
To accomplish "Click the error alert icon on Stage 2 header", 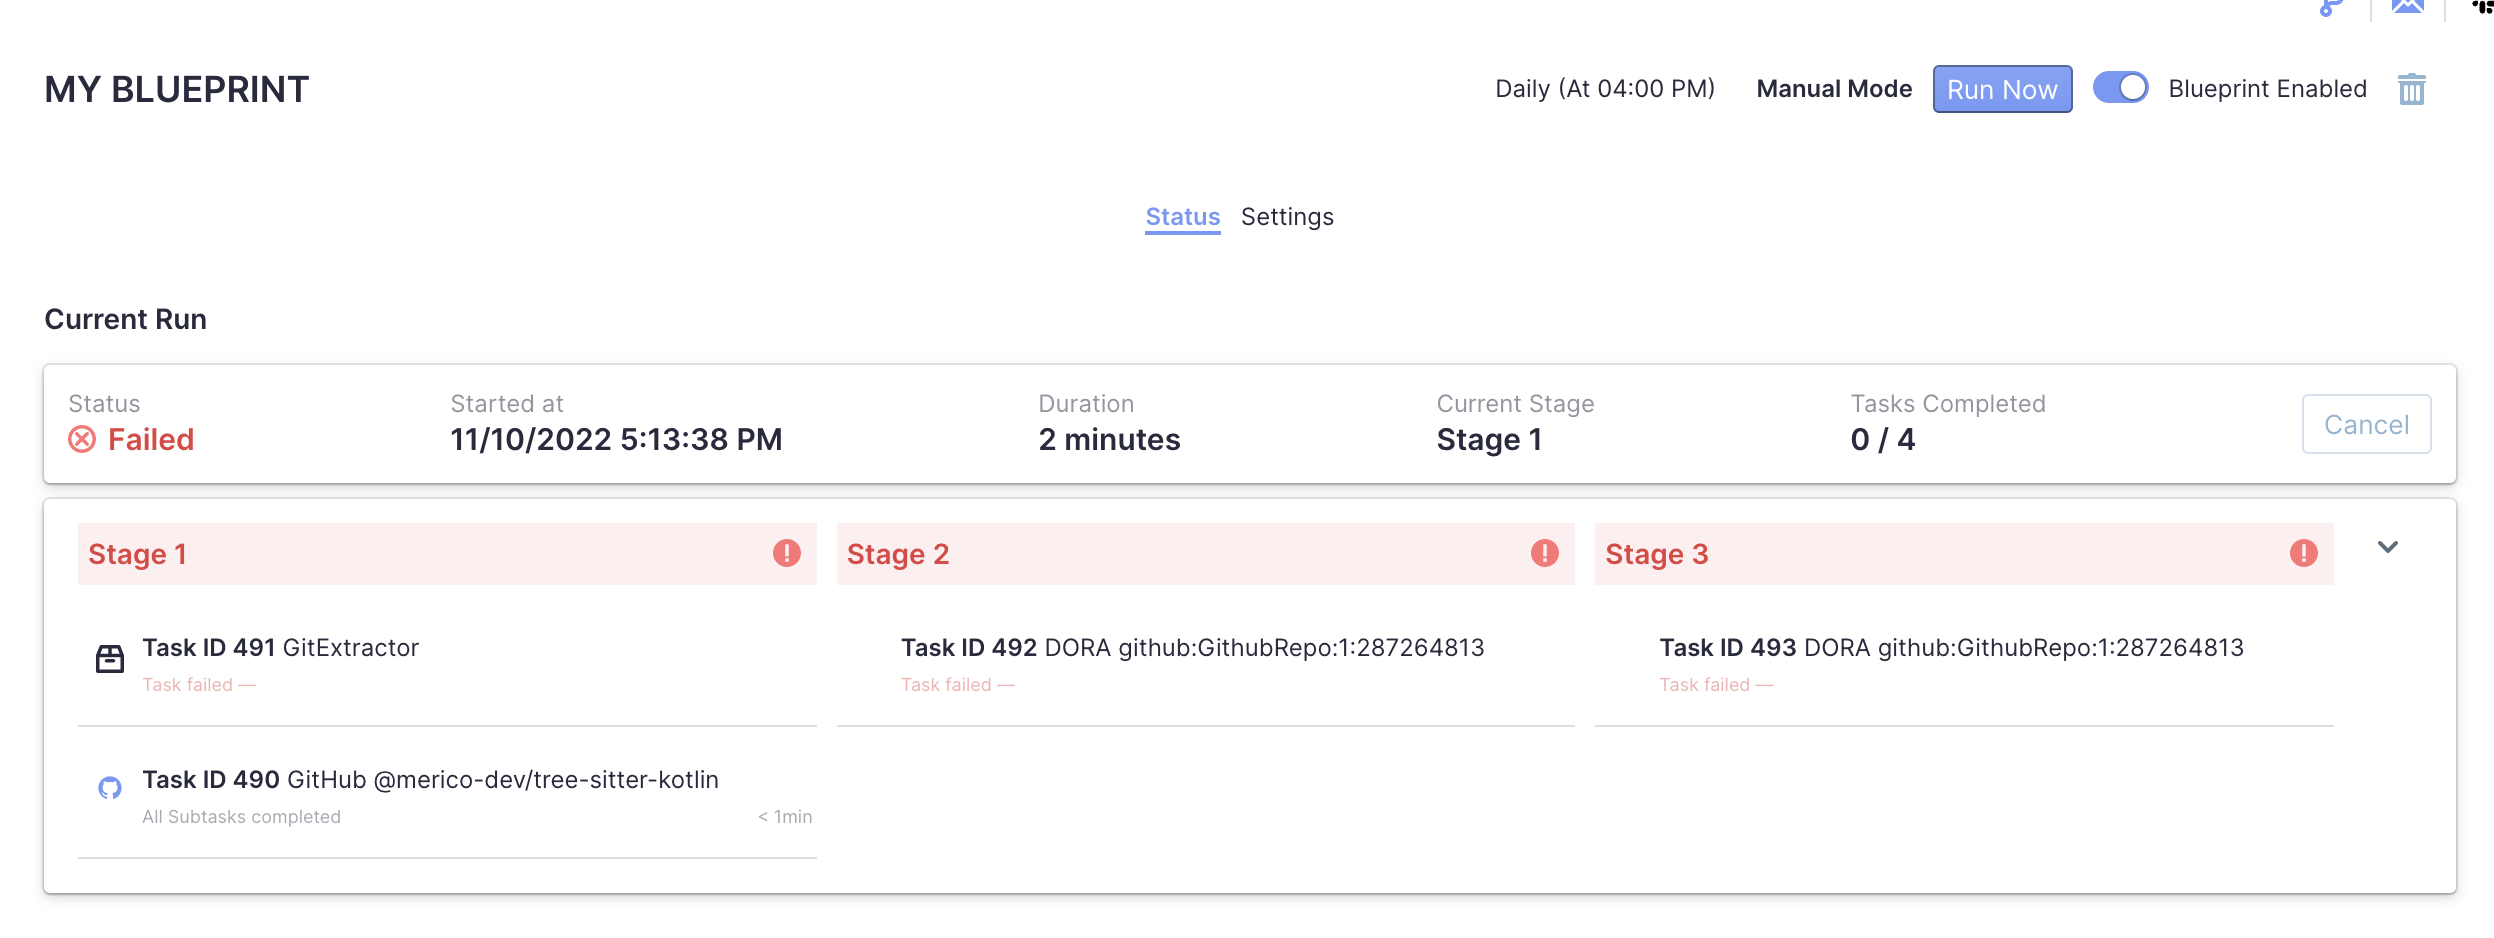I will (x=1546, y=552).
